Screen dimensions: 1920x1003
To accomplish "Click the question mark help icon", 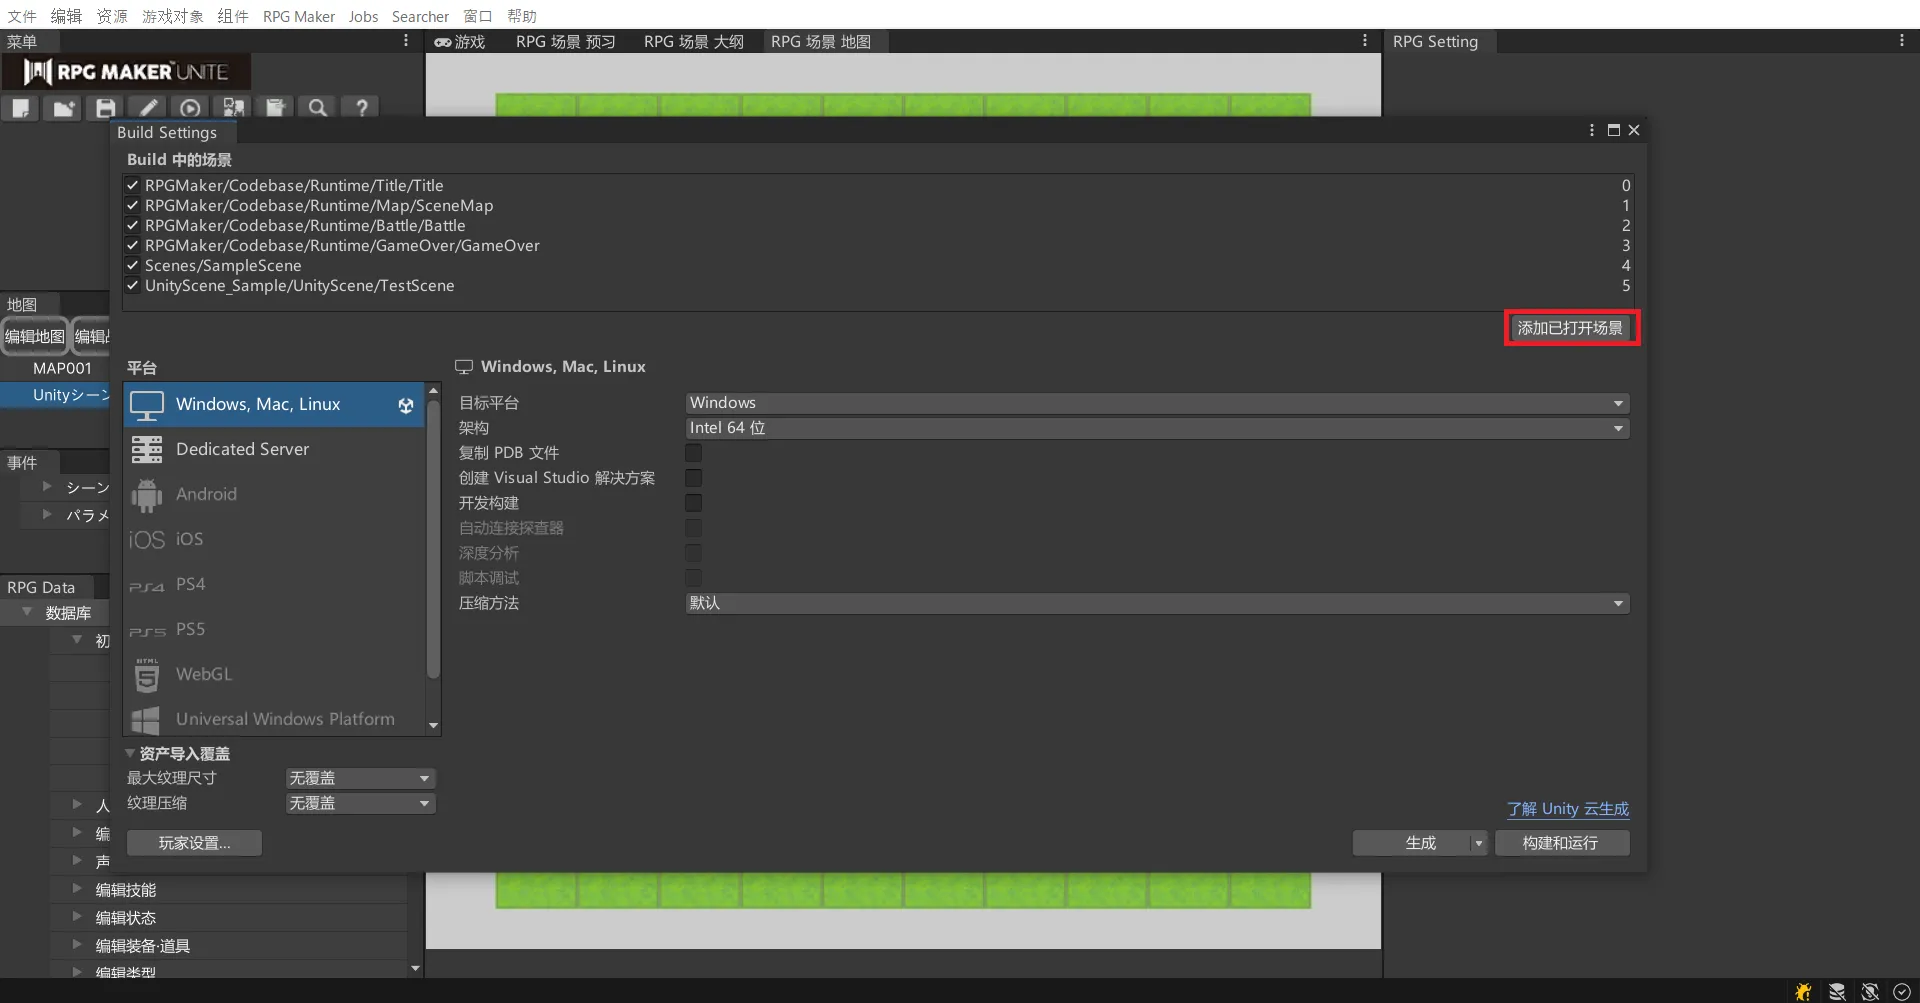I will (x=361, y=107).
